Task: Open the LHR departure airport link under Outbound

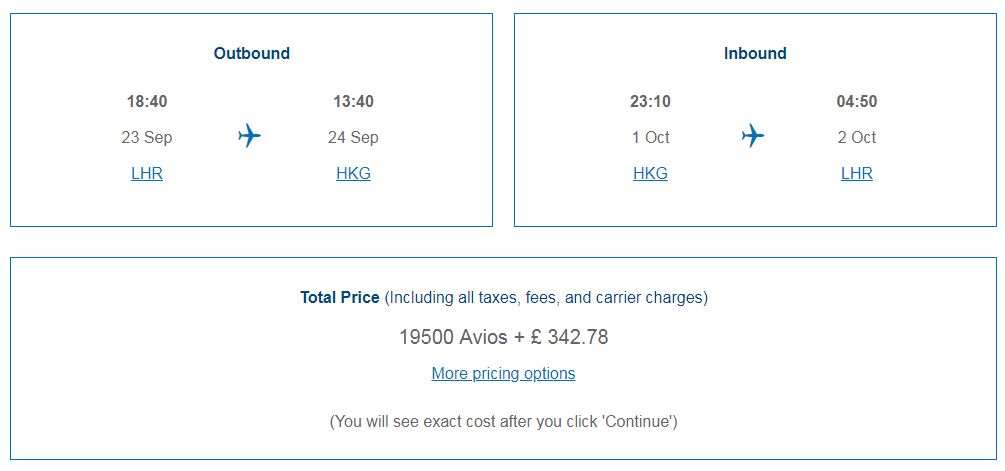Action: 147,174
